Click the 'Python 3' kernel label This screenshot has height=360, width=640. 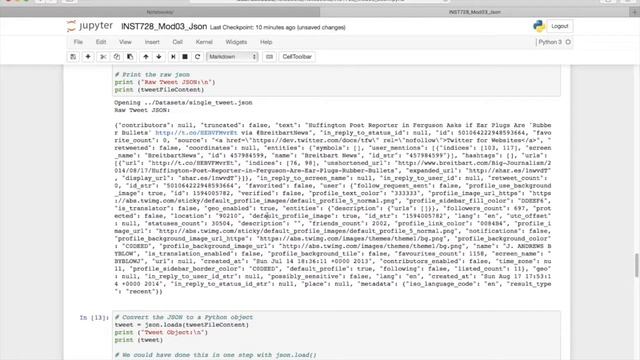click(550, 42)
